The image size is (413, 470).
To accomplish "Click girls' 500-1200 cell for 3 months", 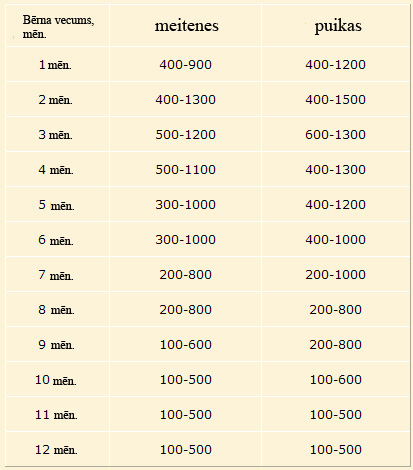I will (x=186, y=135).
